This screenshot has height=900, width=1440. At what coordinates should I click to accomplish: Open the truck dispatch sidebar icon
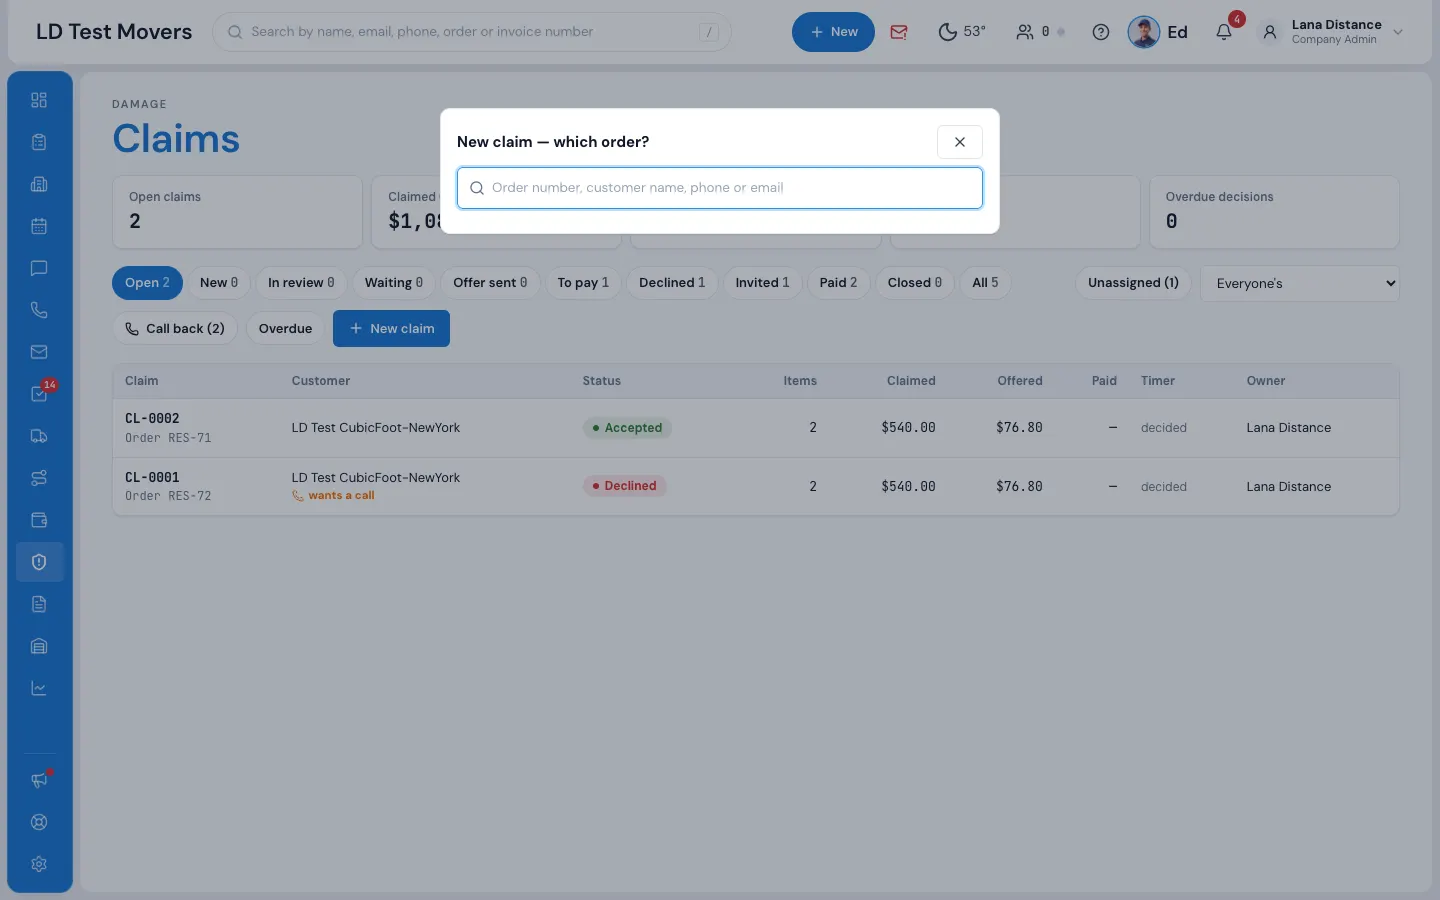(x=39, y=436)
